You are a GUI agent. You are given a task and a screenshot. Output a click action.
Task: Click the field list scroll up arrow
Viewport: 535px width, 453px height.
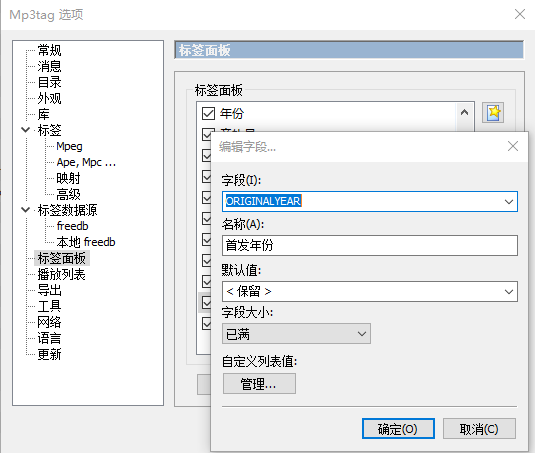pos(464,113)
